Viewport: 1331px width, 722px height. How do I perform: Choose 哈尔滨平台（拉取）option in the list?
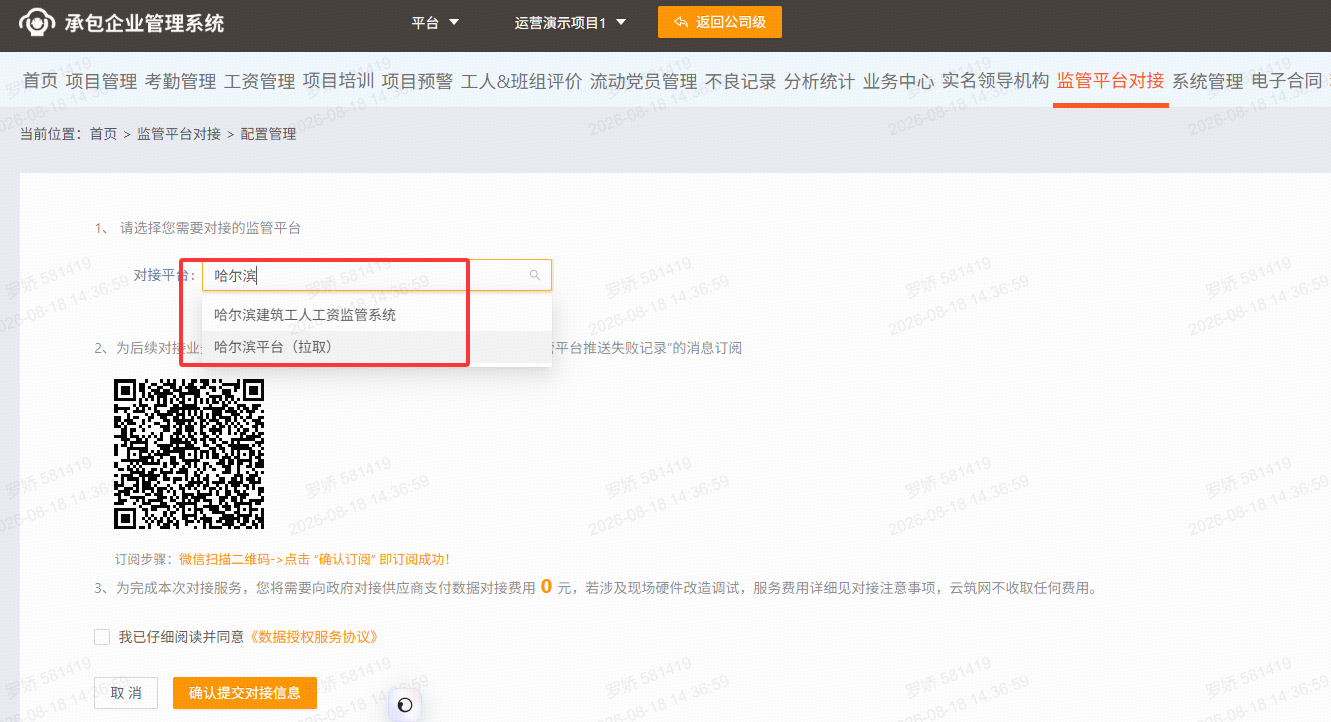pyautogui.click(x=377, y=347)
